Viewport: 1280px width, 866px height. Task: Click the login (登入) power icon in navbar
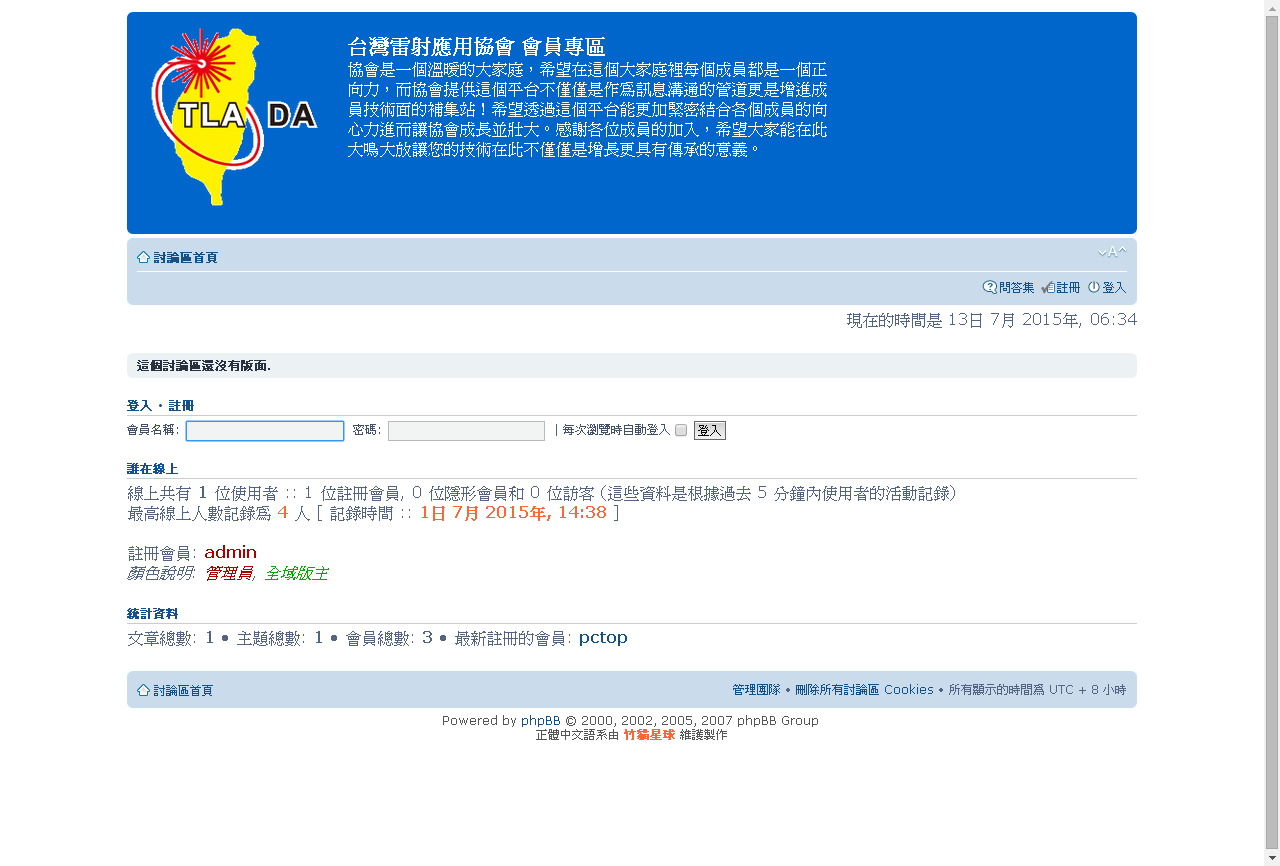[1094, 288]
